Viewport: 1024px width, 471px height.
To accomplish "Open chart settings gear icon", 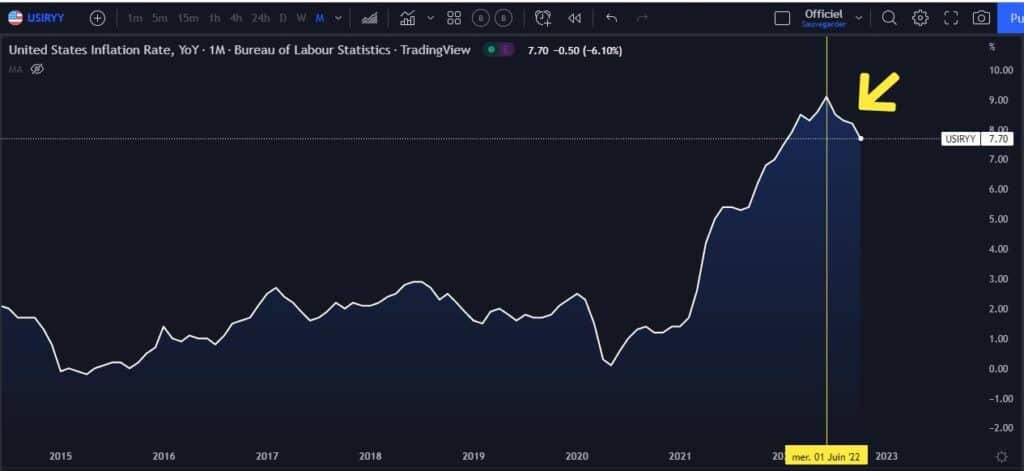I will pos(920,18).
